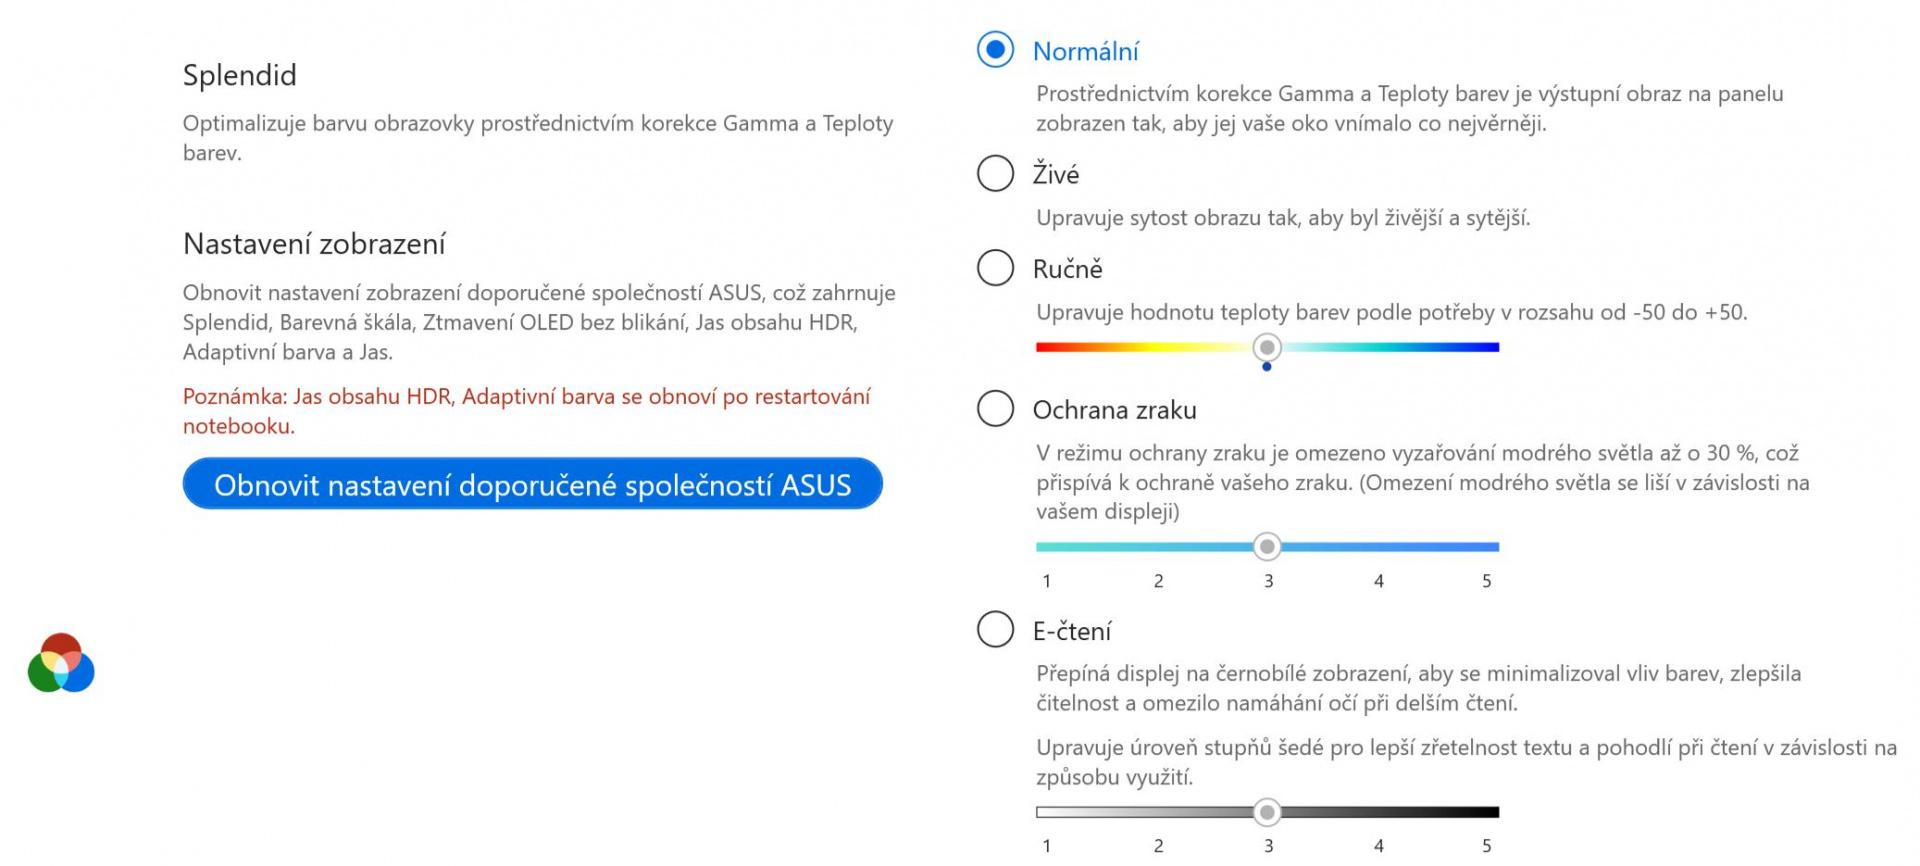Screen dimensions: 1920x866
Task: Select the Živé display mode
Action: (995, 173)
